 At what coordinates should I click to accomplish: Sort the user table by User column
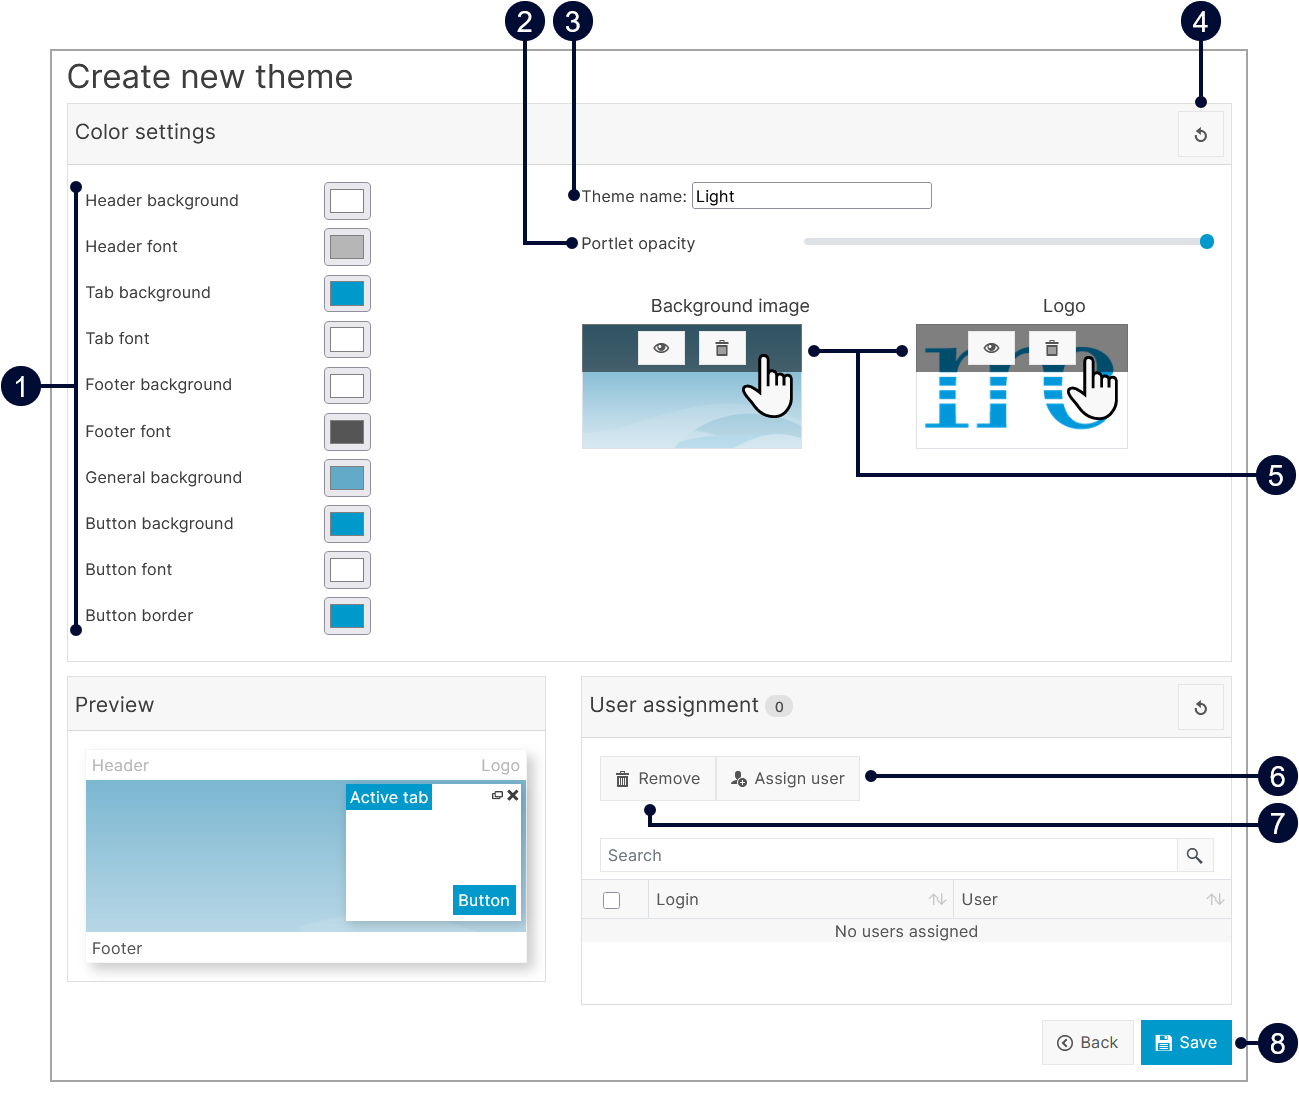(1214, 900)
